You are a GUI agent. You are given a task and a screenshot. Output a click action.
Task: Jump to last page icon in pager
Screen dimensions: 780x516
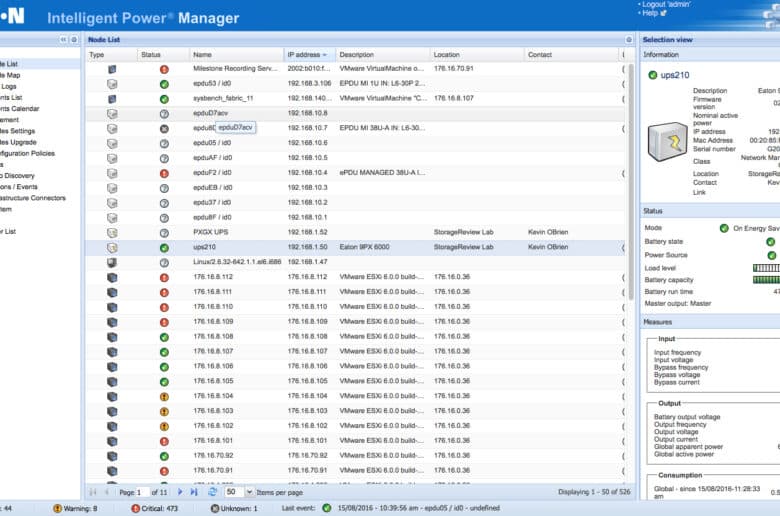click(194, 492)
